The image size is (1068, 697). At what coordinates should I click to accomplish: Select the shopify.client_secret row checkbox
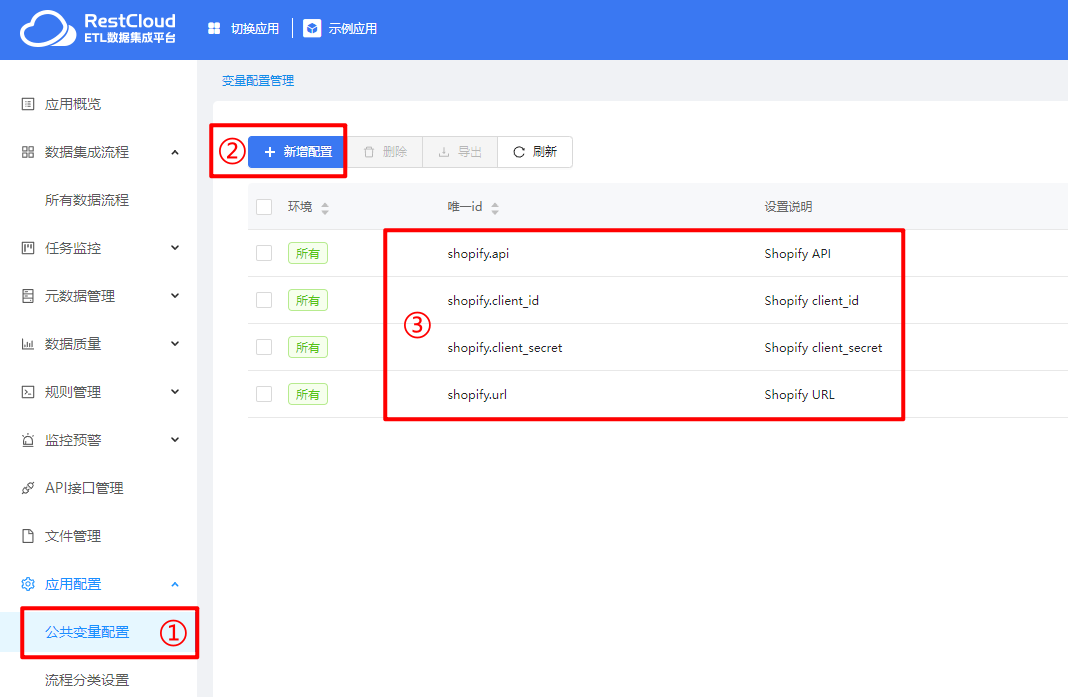coord(264,347)
